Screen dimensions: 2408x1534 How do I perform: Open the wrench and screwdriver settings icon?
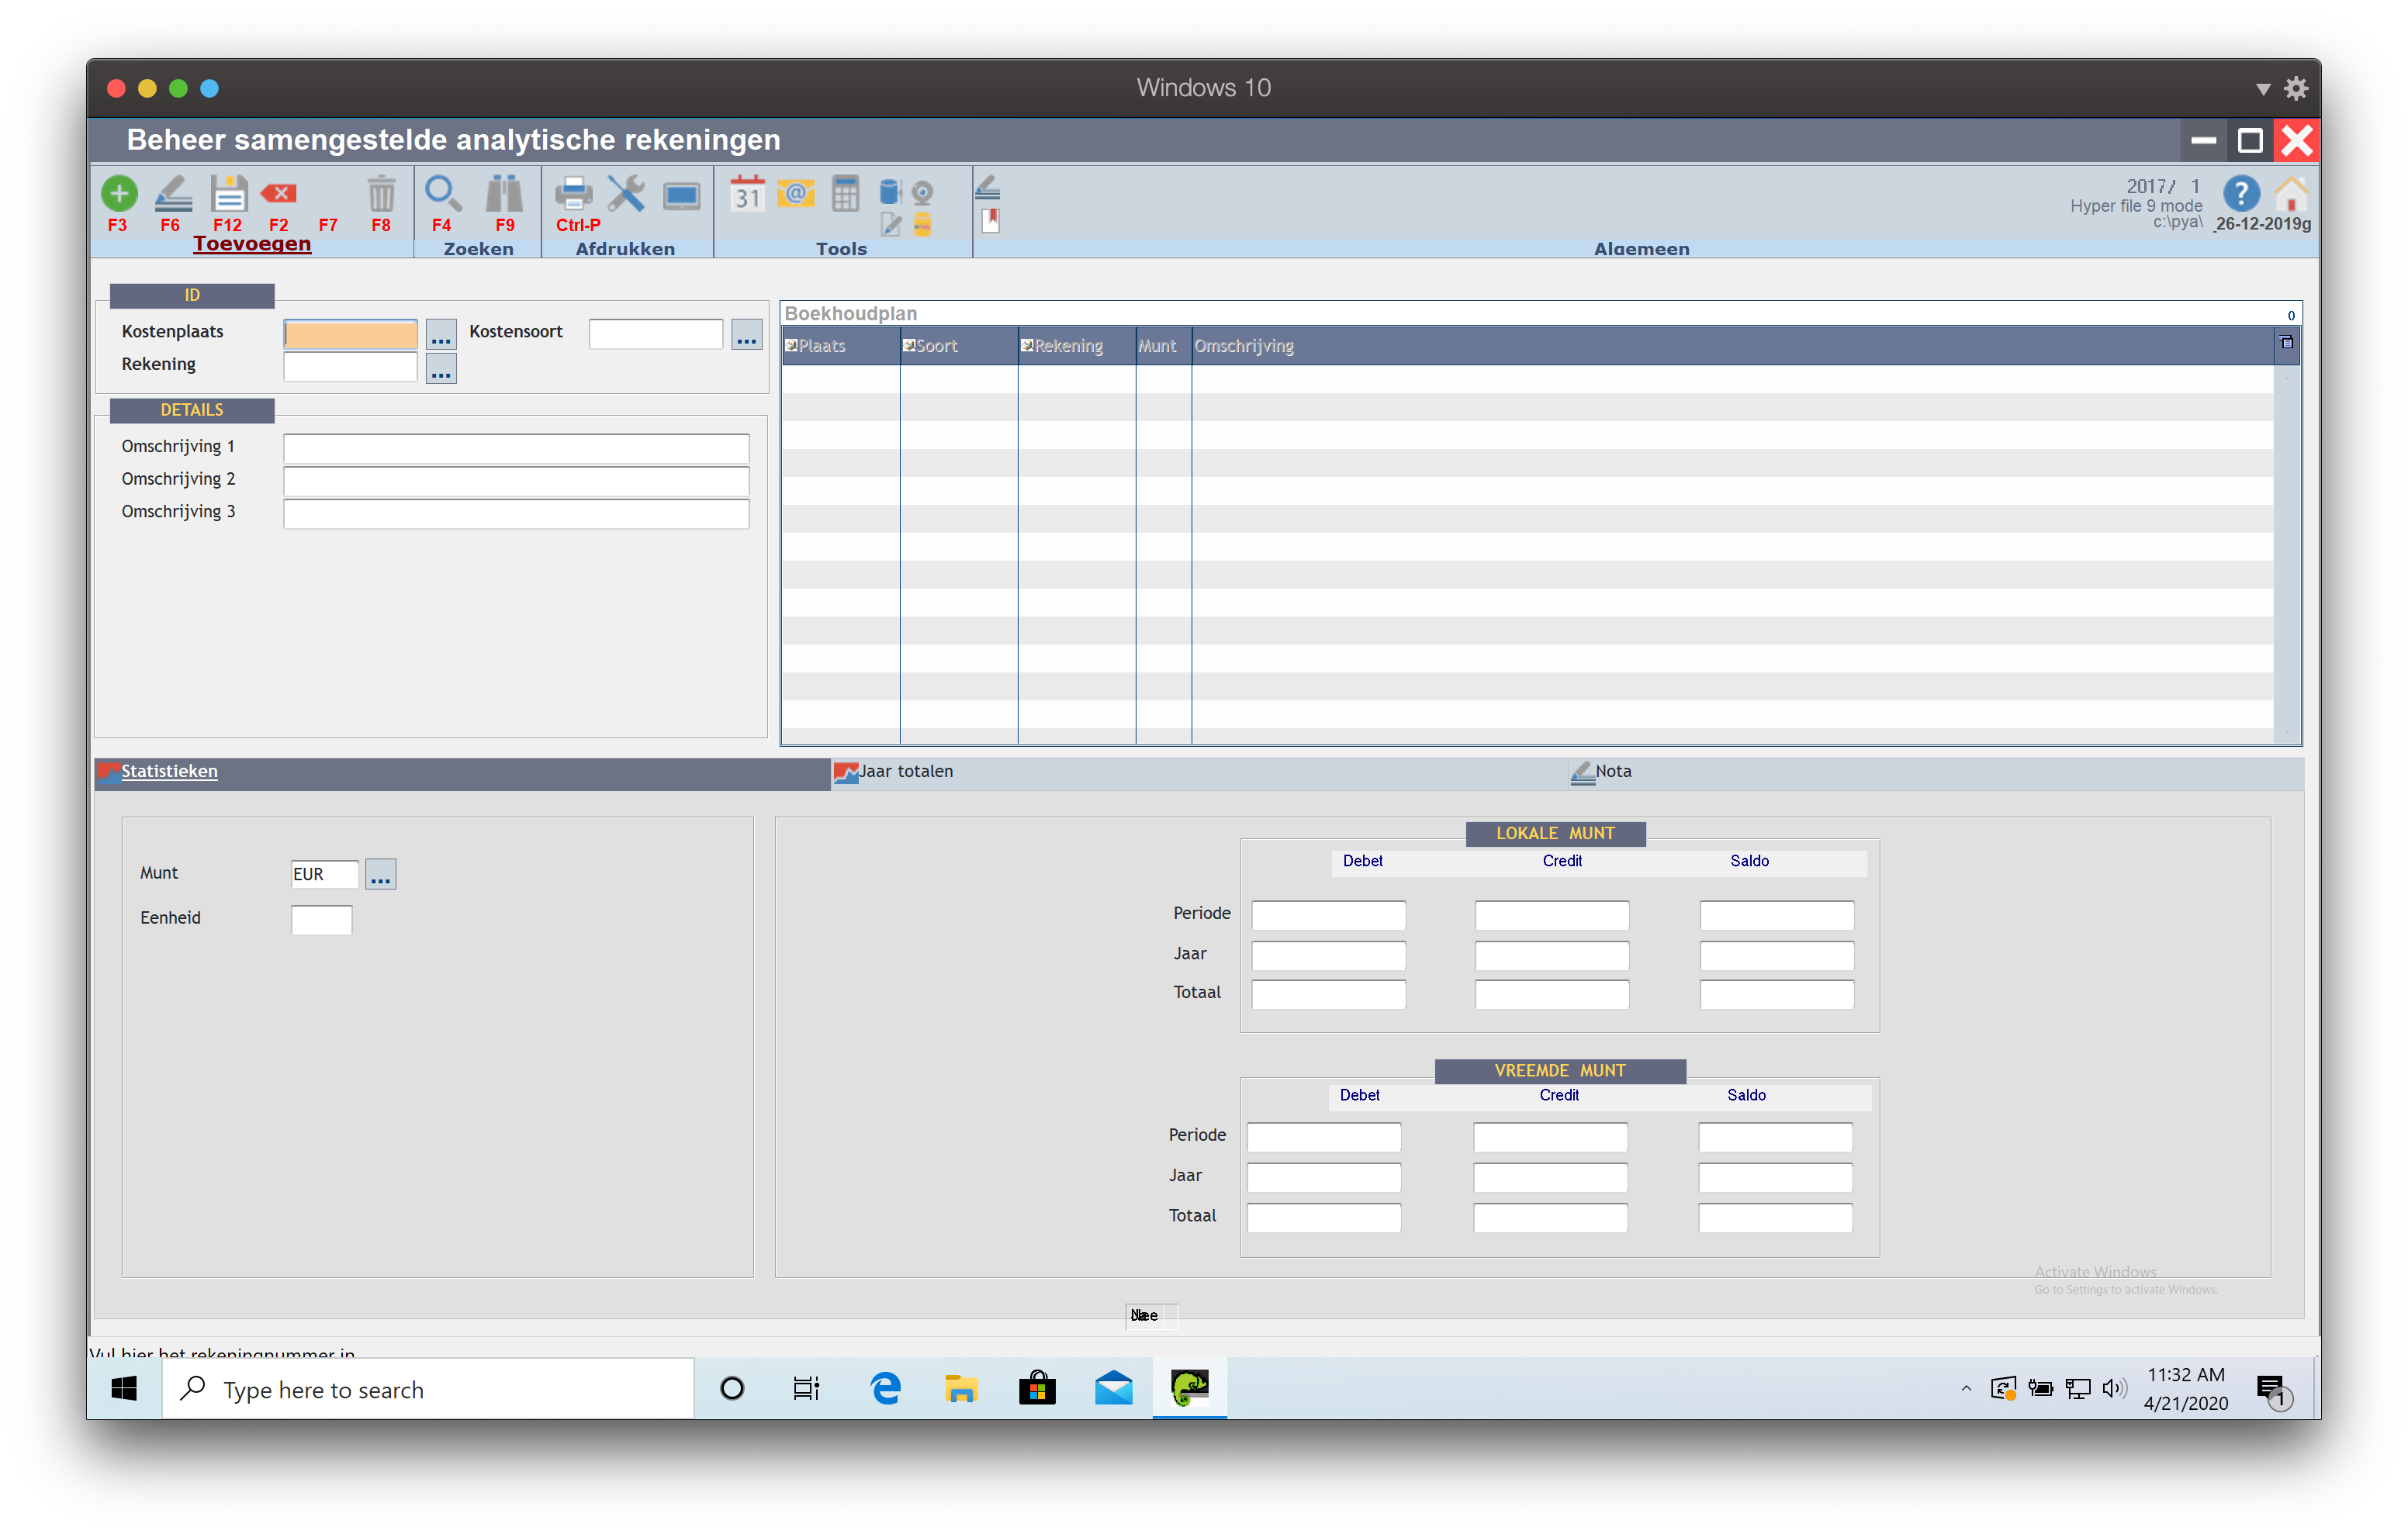click(626, 193)
